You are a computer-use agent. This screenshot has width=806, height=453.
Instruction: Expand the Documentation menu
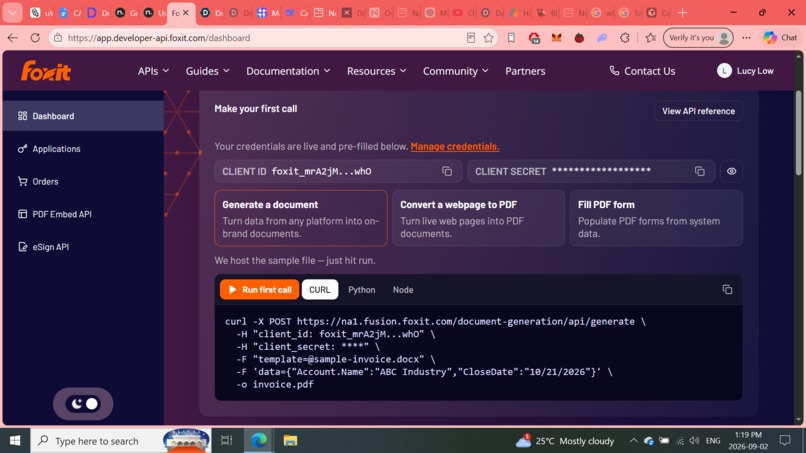tap(288, 71)
